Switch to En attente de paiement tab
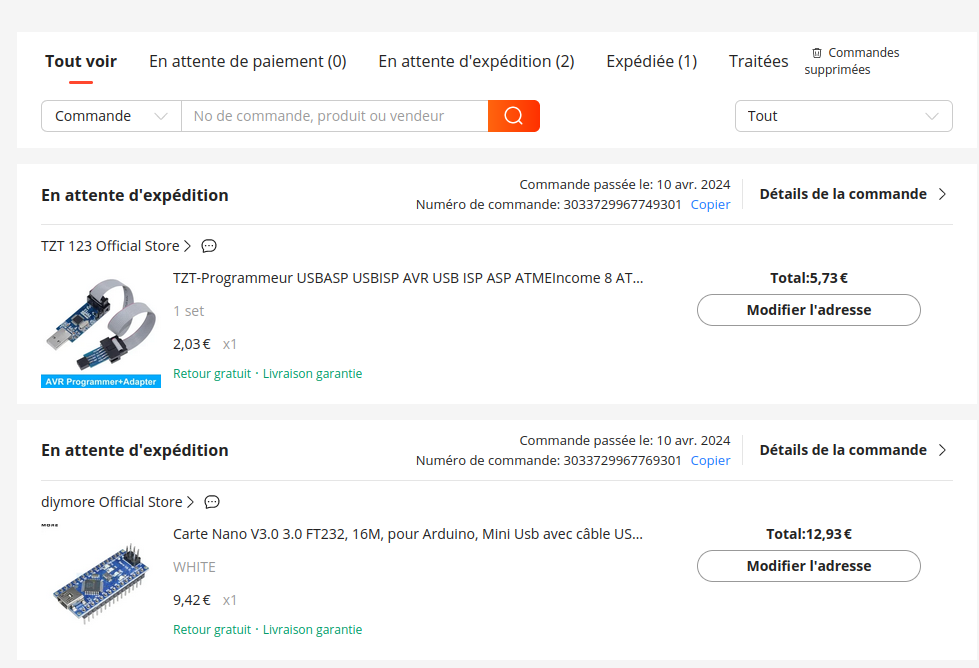 click(247, 61)
